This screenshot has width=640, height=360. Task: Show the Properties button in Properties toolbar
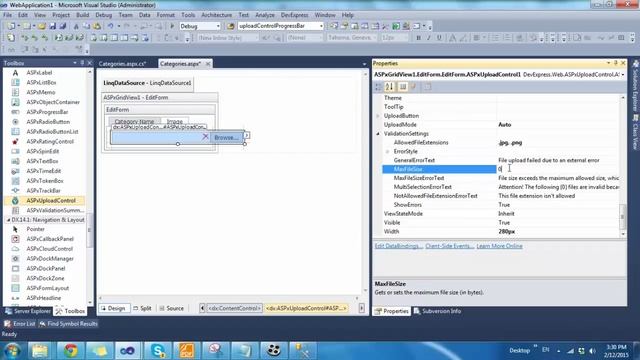coord(403,87)
